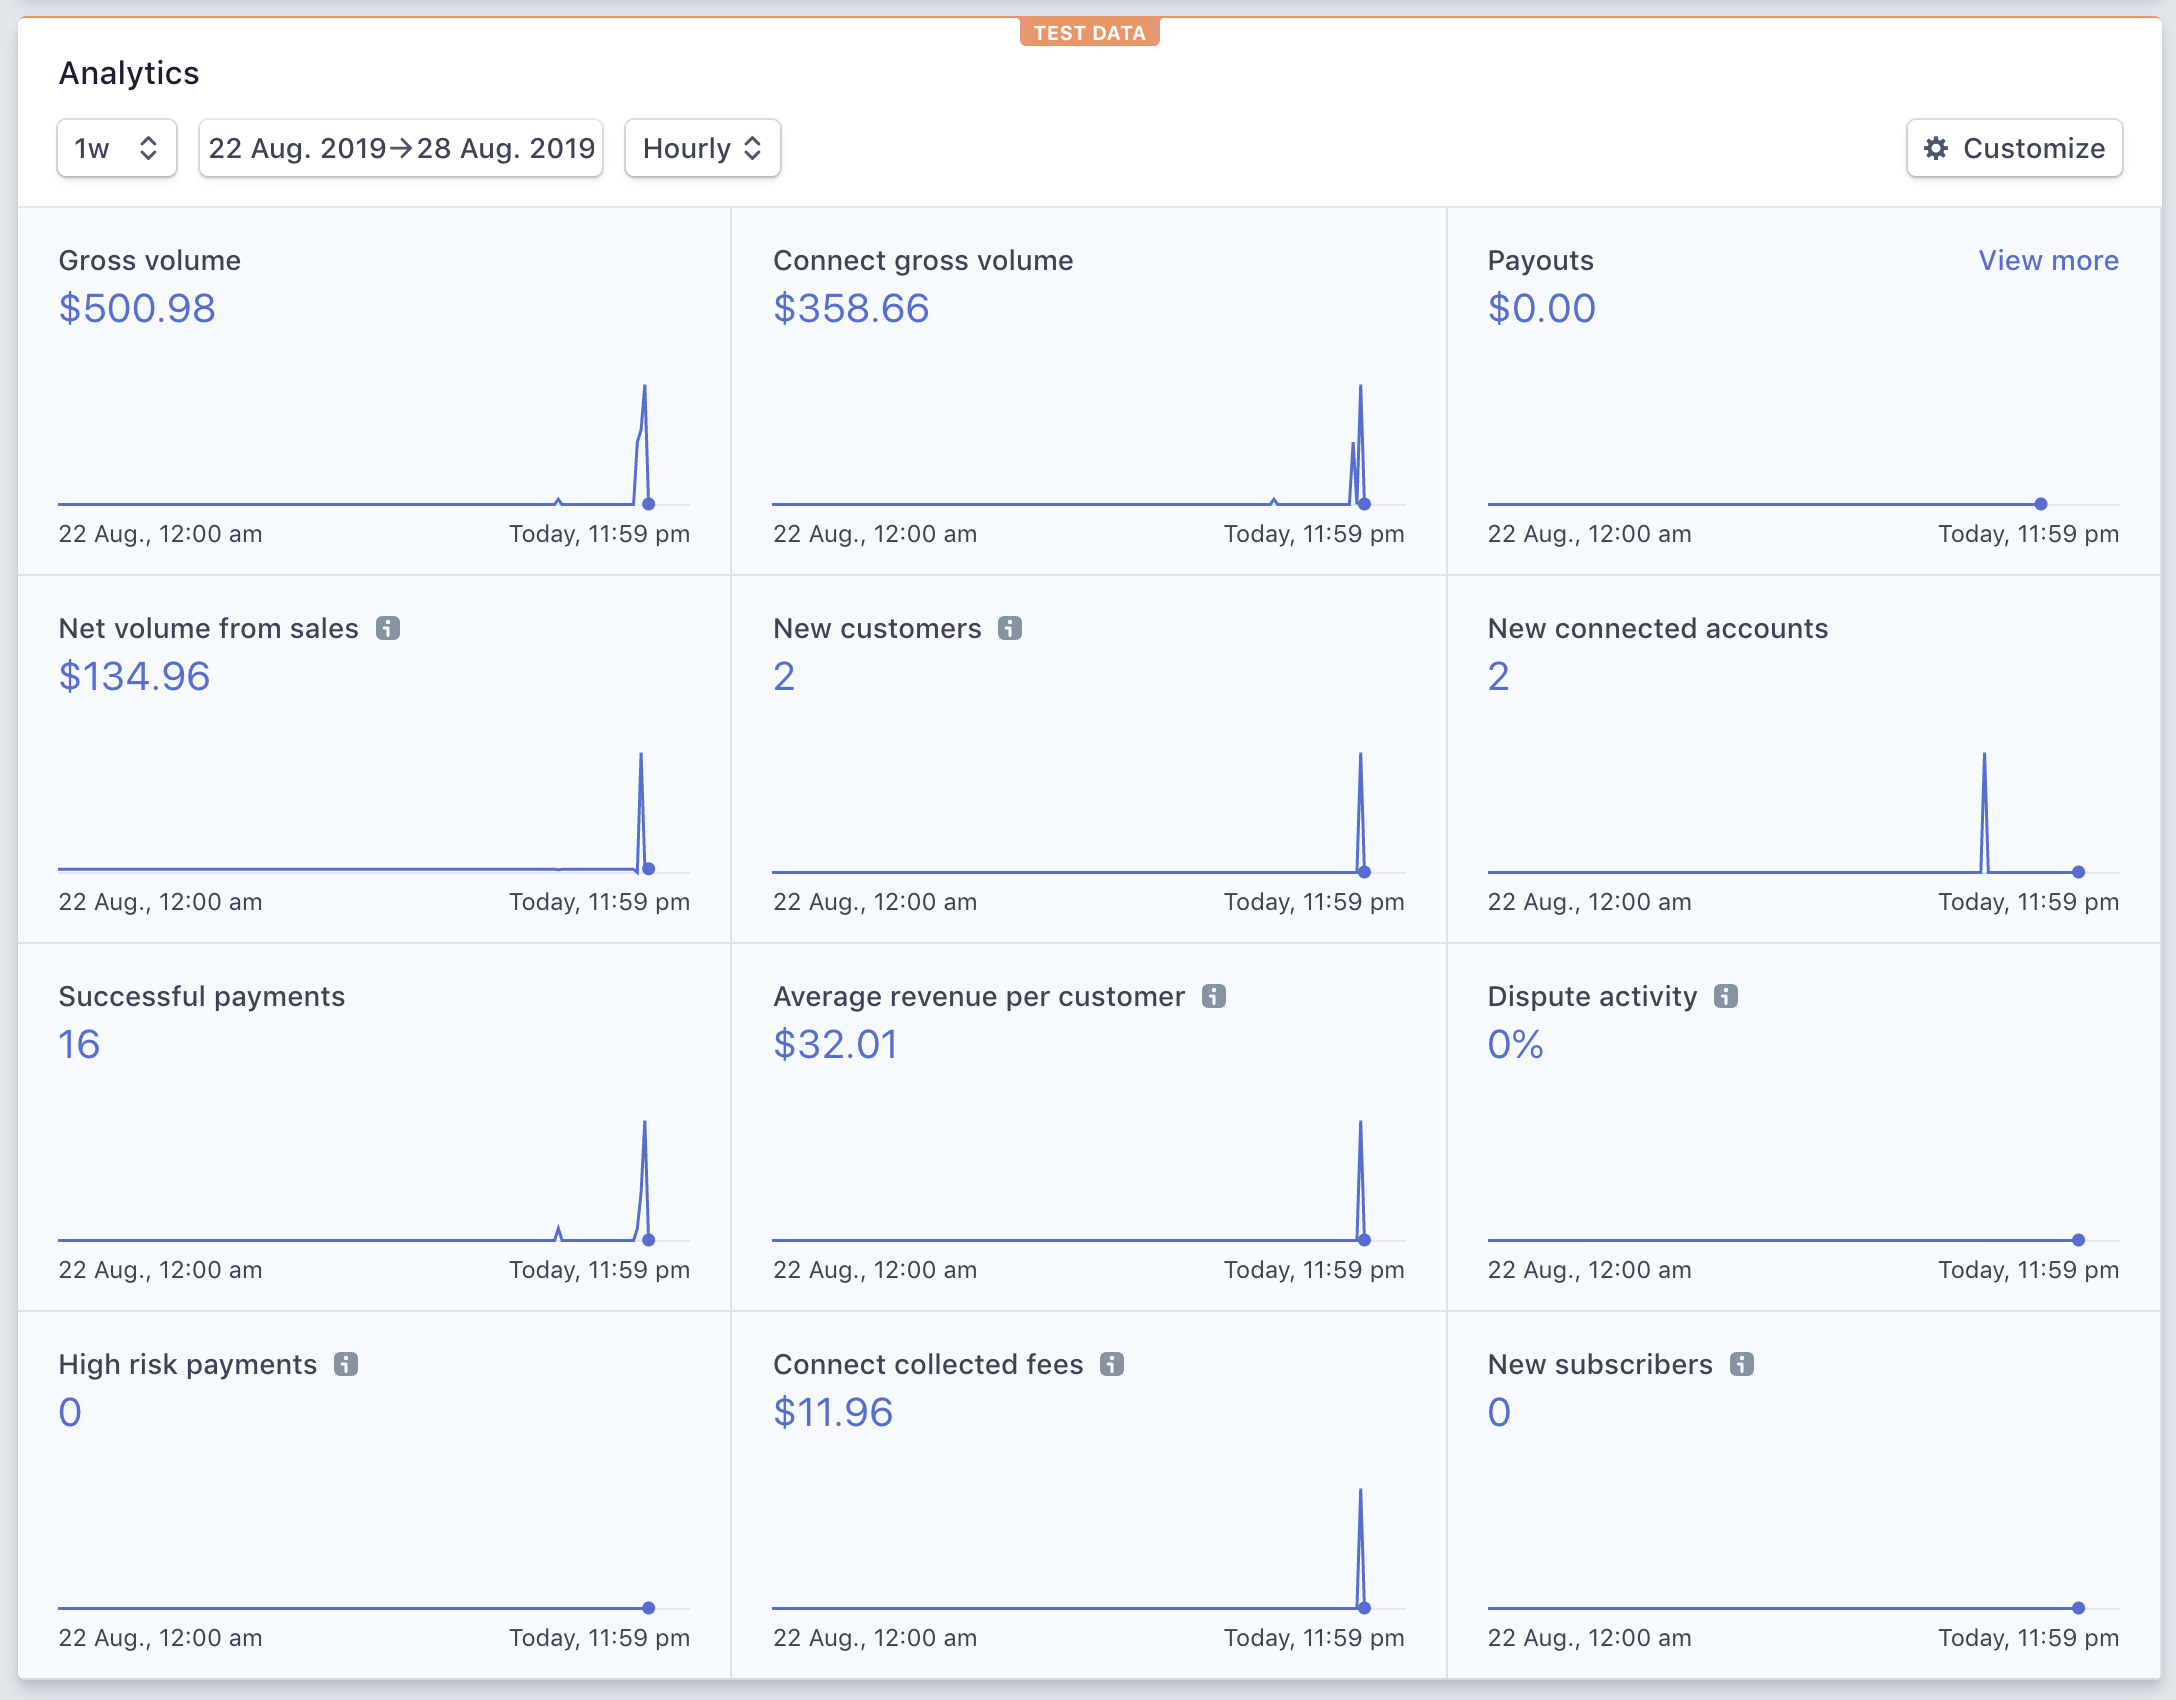The height and width of the screenshot is (1700, 2176).
Task: Click the info icon next to Connect collected fees
Action: [1112, 1363]
